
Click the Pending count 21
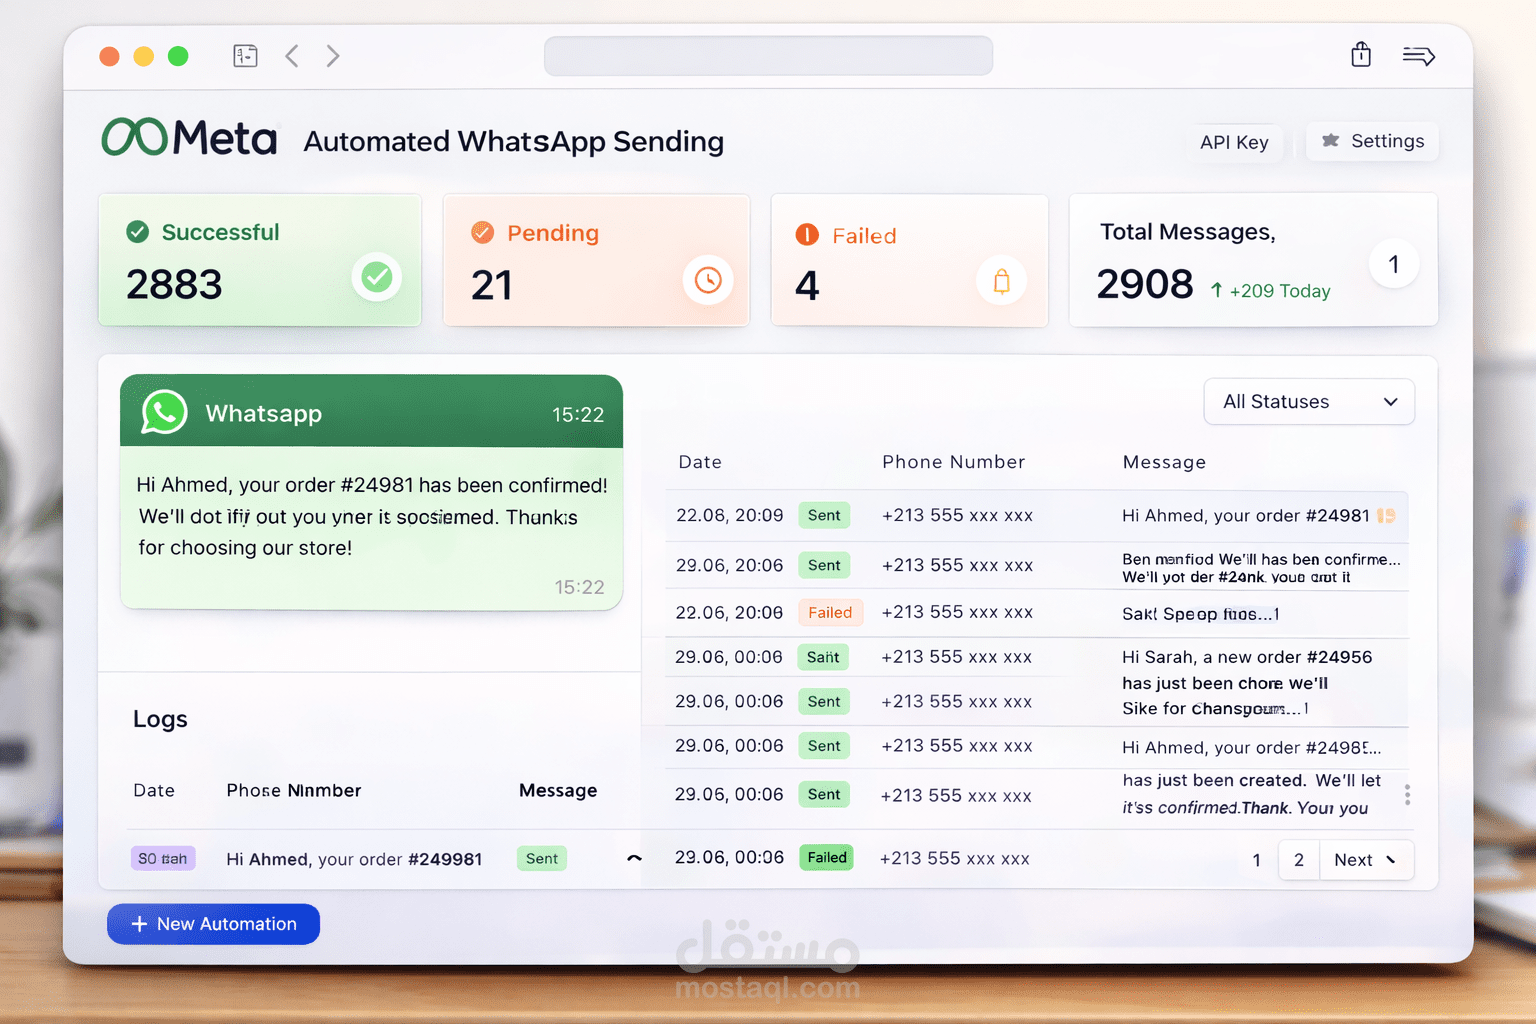tap(492, 285)
